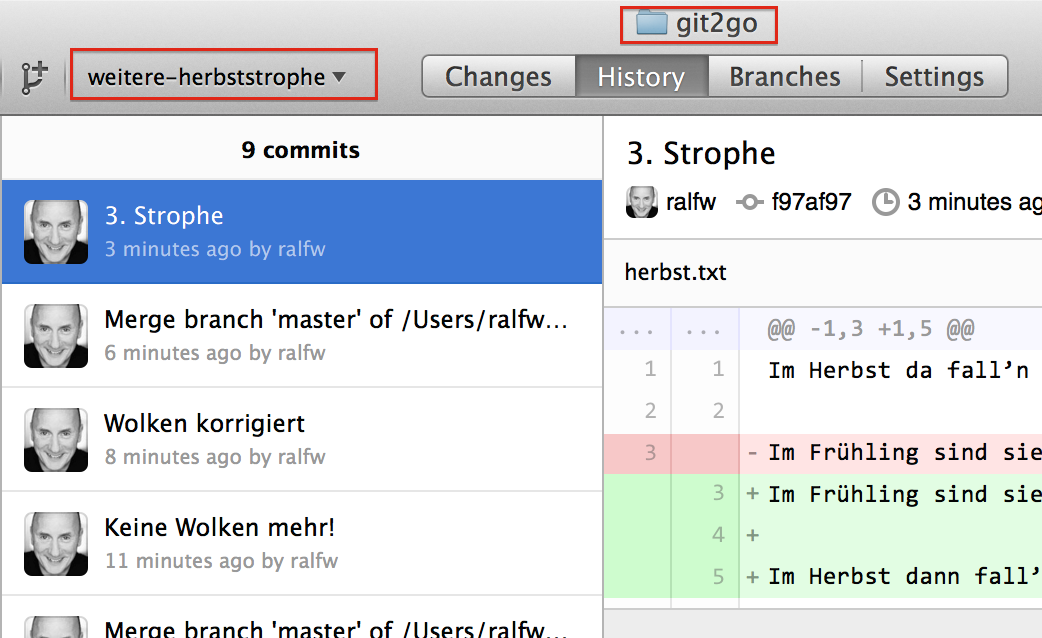1042x638 pixels.
Task: Select the 'Keine Wolken mehr!' commit
Action: (302, 543)
